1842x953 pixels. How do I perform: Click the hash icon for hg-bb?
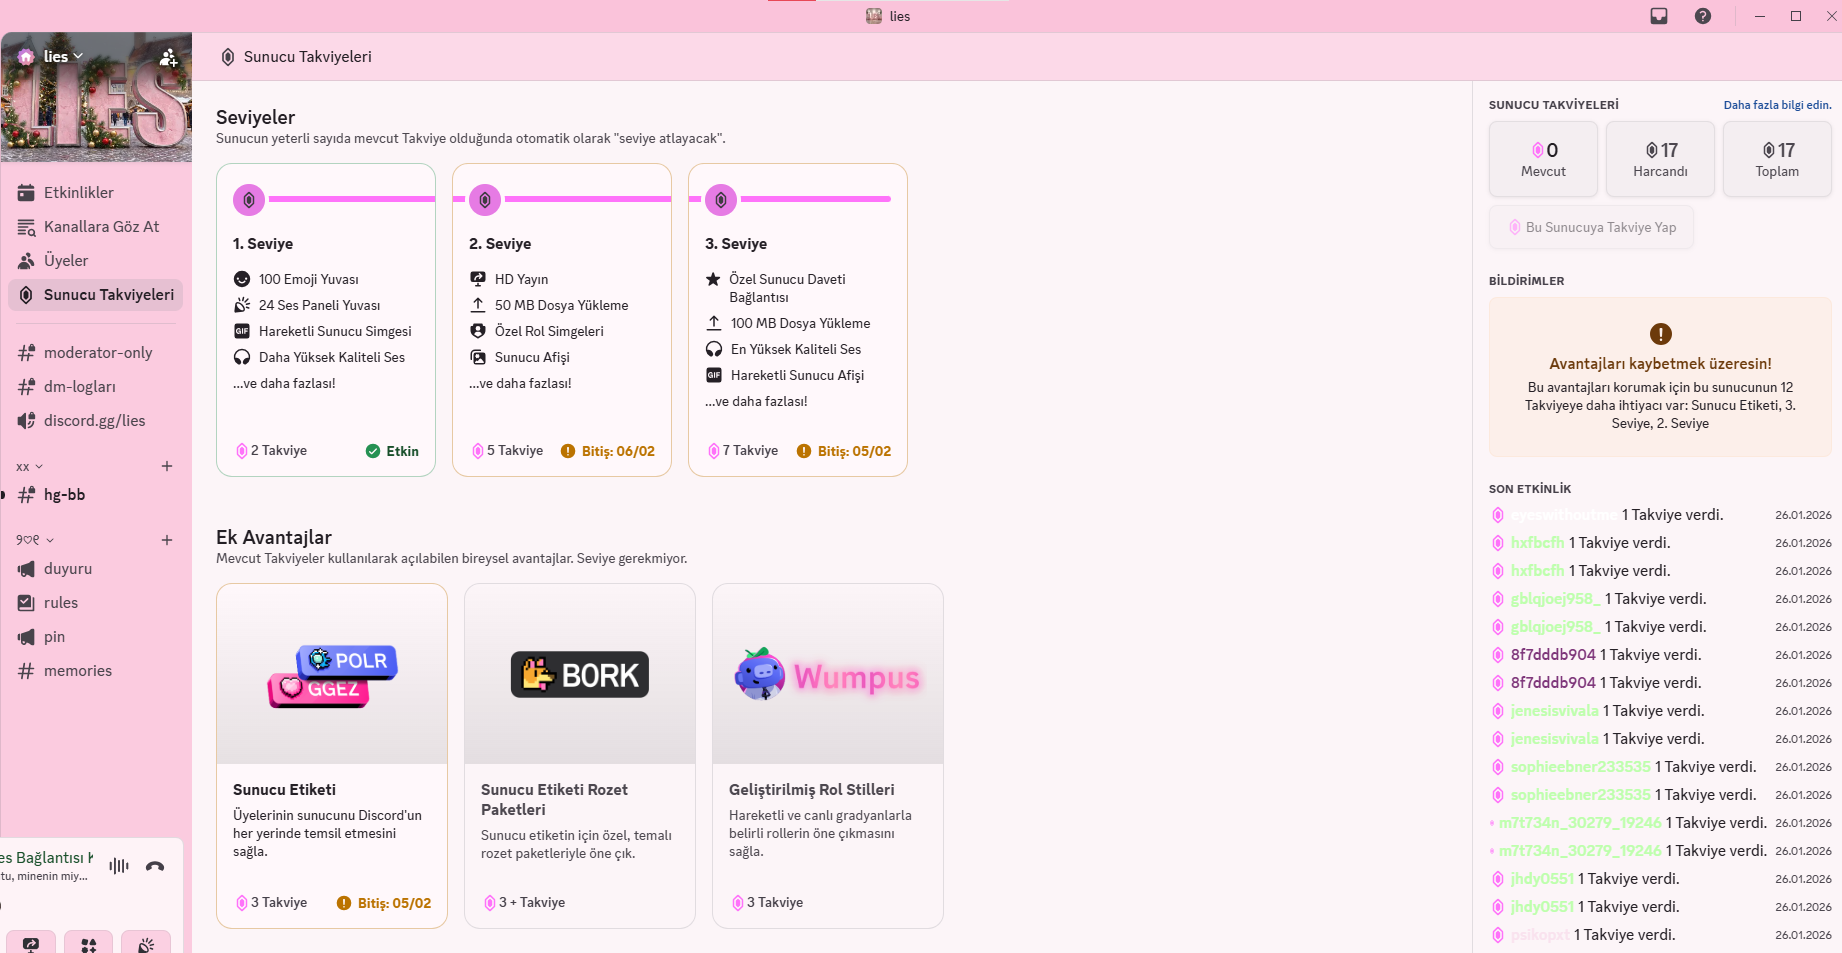coord(26,495)
